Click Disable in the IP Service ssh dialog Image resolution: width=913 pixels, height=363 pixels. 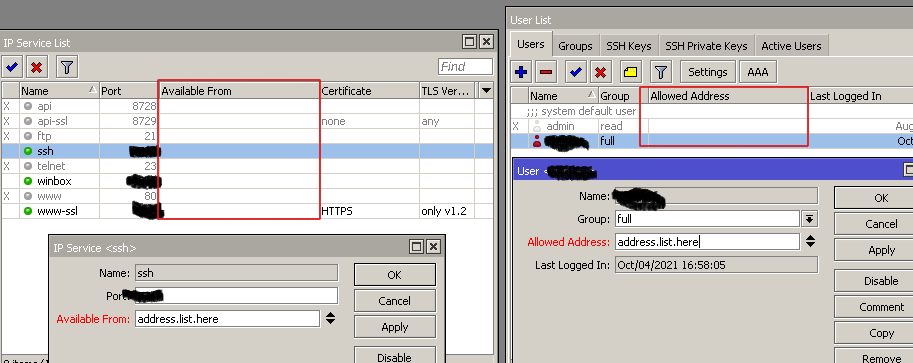[394, 355]
